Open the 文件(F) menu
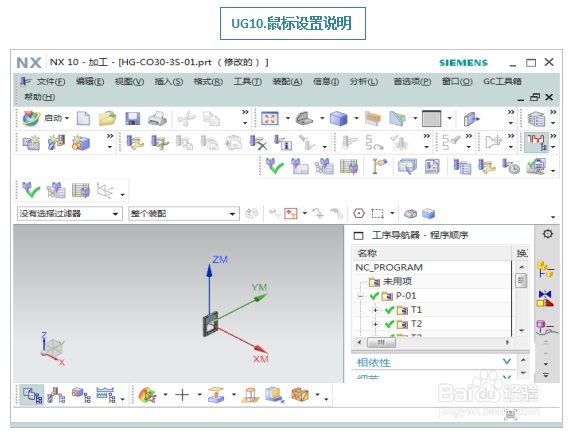Viewport: 572px width, 431px height. (x=51, y=82)
